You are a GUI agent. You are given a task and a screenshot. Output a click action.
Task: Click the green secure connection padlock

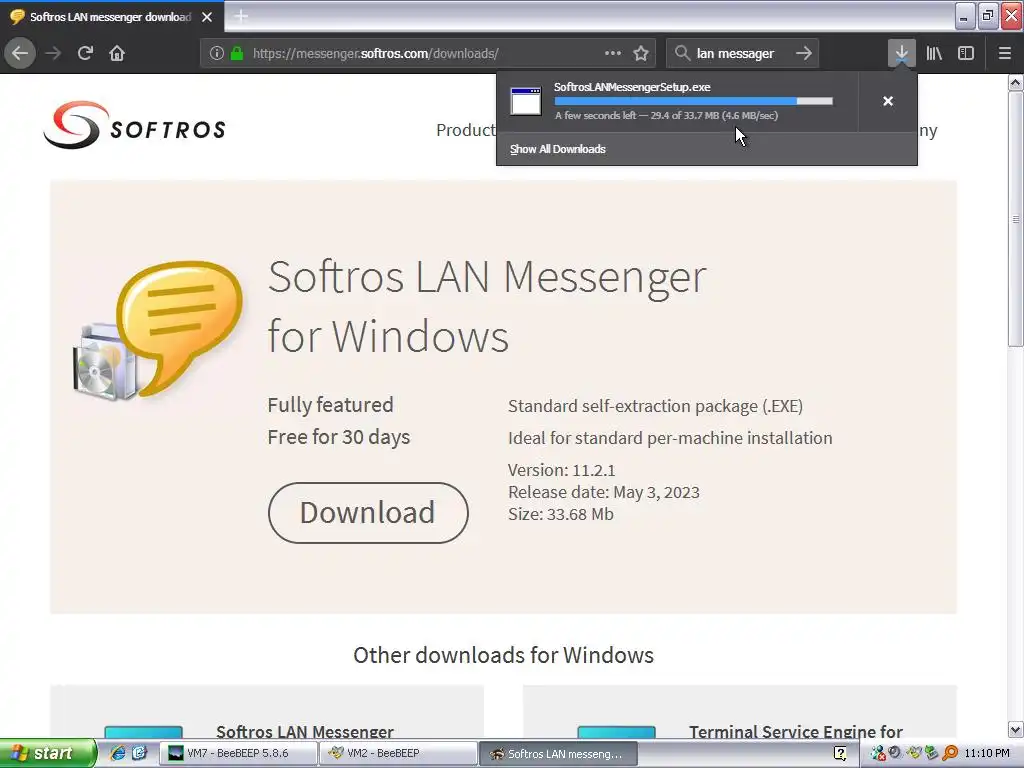tap(237, 54)
